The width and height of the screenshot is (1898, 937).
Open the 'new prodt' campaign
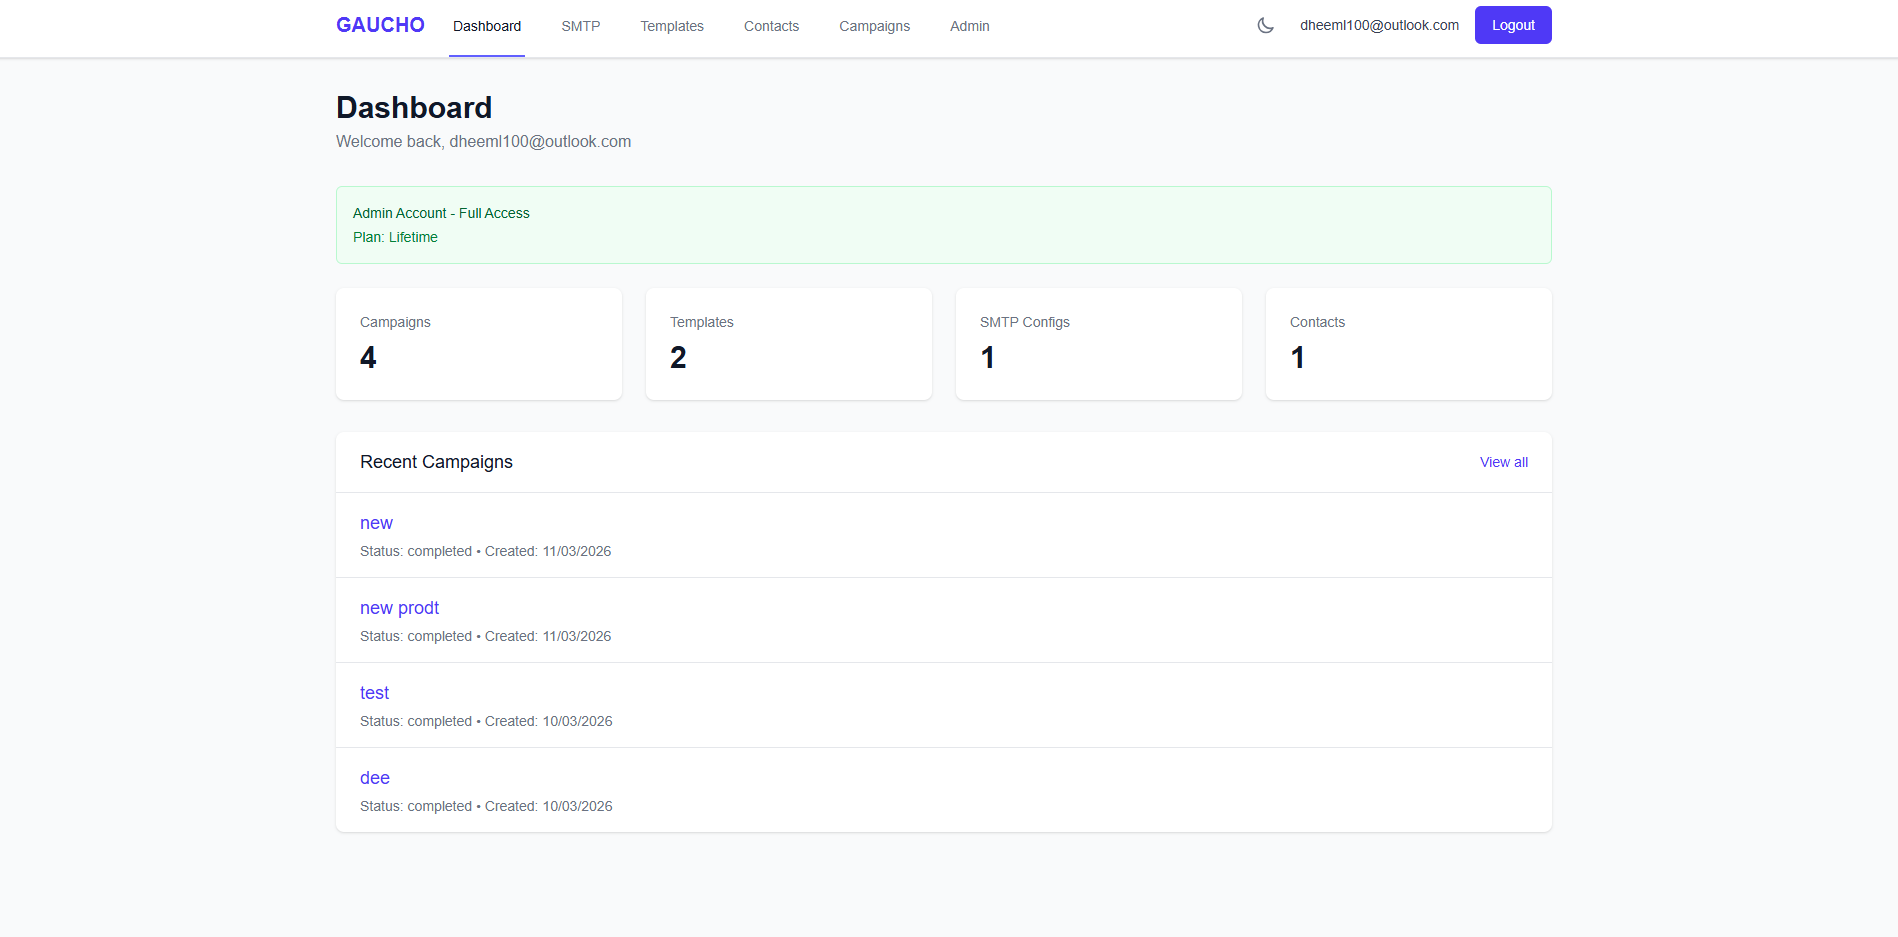[399, 607]
